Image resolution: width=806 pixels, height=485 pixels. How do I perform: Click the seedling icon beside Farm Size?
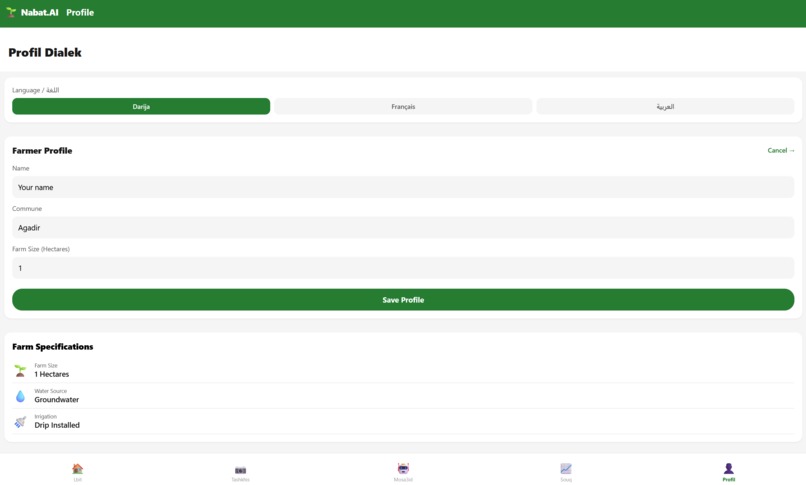[x=20, y=370]
